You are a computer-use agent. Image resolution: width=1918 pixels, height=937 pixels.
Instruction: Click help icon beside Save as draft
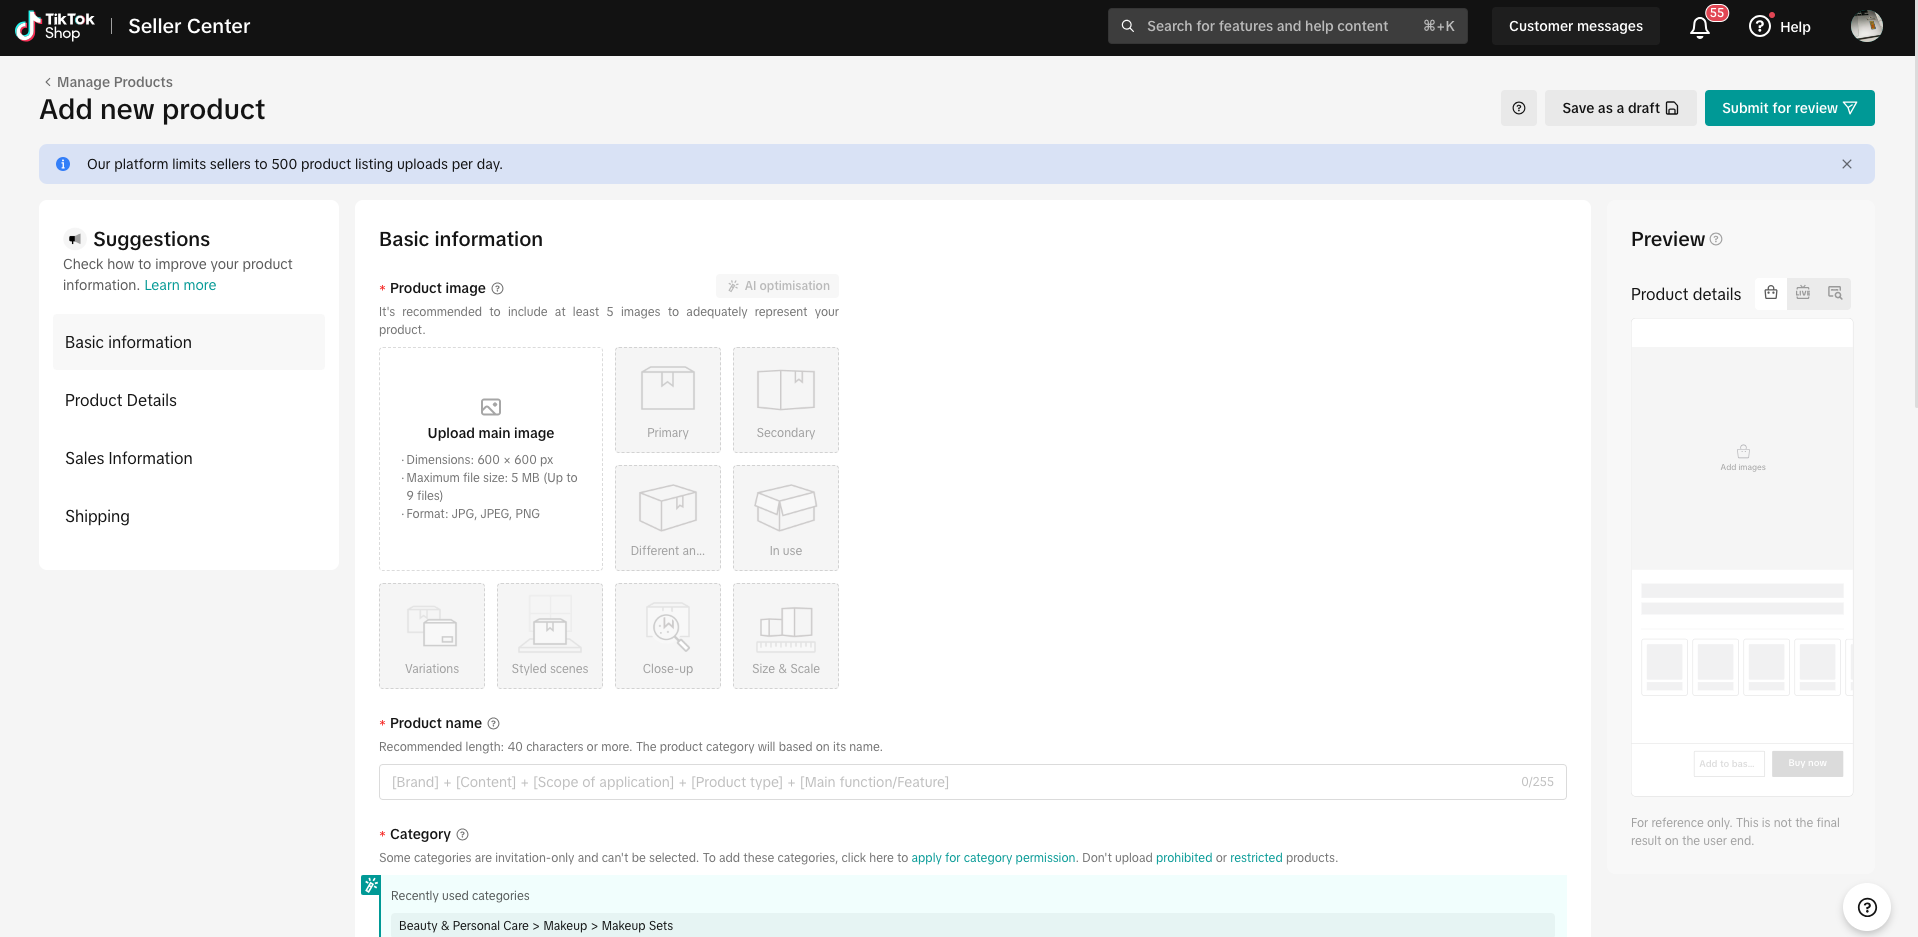point(1518,108)
